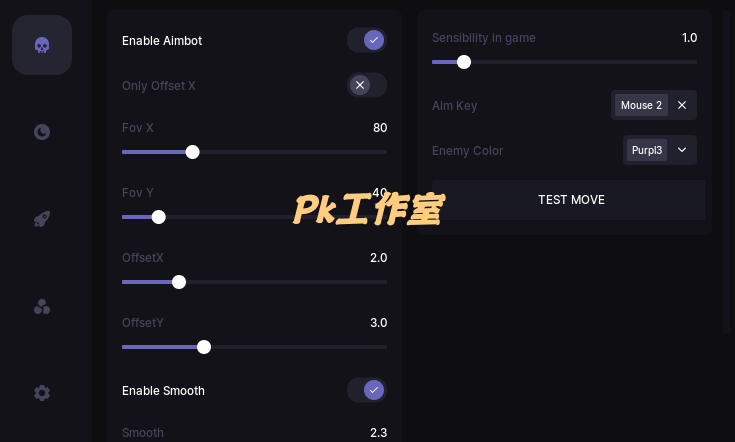
Task: Toggle off Enable Smooth switch
Action: point(367,390)
